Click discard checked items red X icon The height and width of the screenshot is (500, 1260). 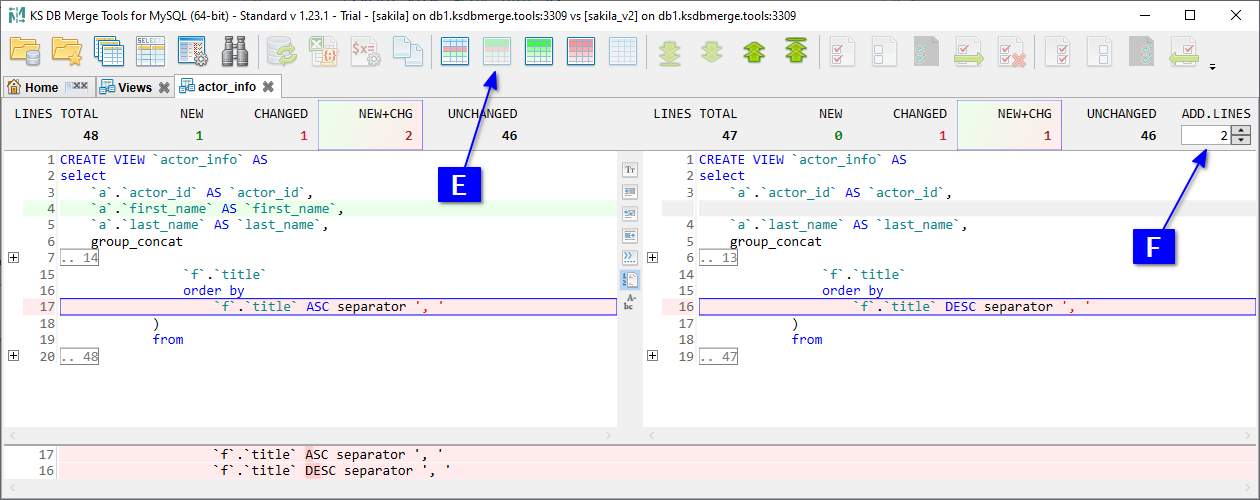pos(1011,51)
